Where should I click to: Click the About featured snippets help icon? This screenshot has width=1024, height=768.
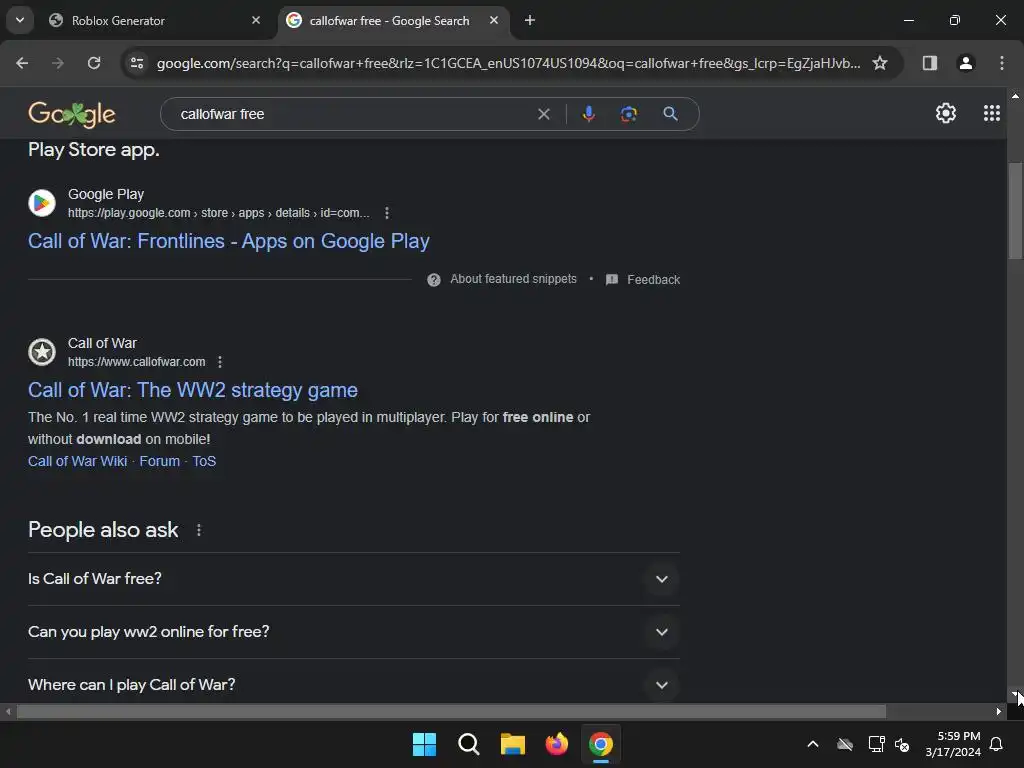[x=434, y=280]
